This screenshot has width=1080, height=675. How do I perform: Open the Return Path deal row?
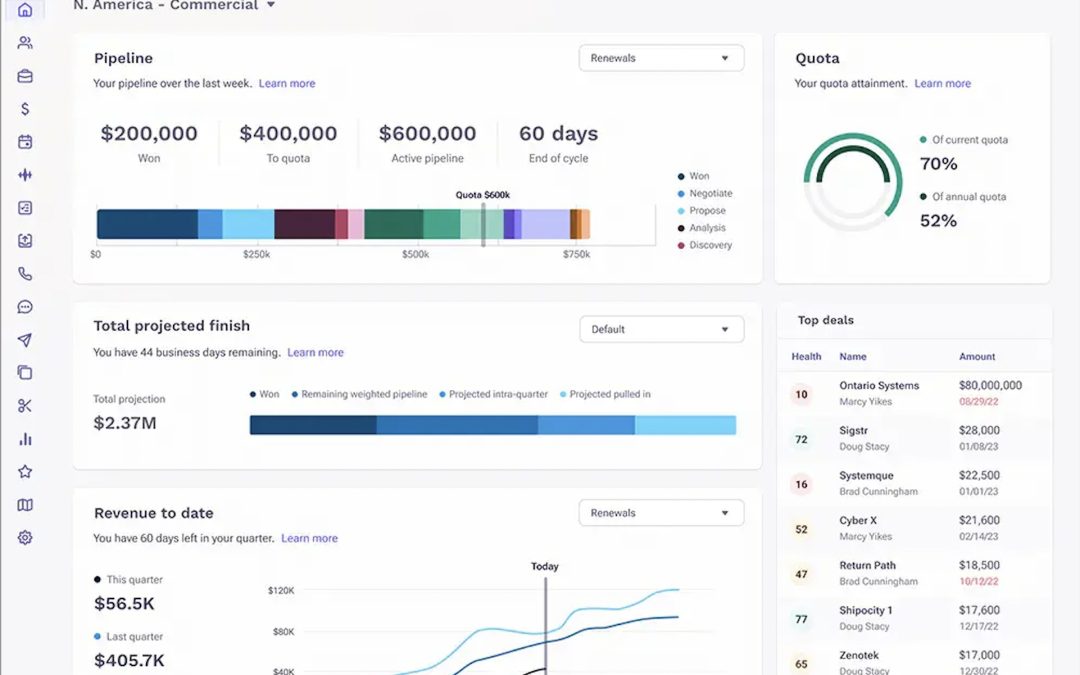tap(914, 574)
